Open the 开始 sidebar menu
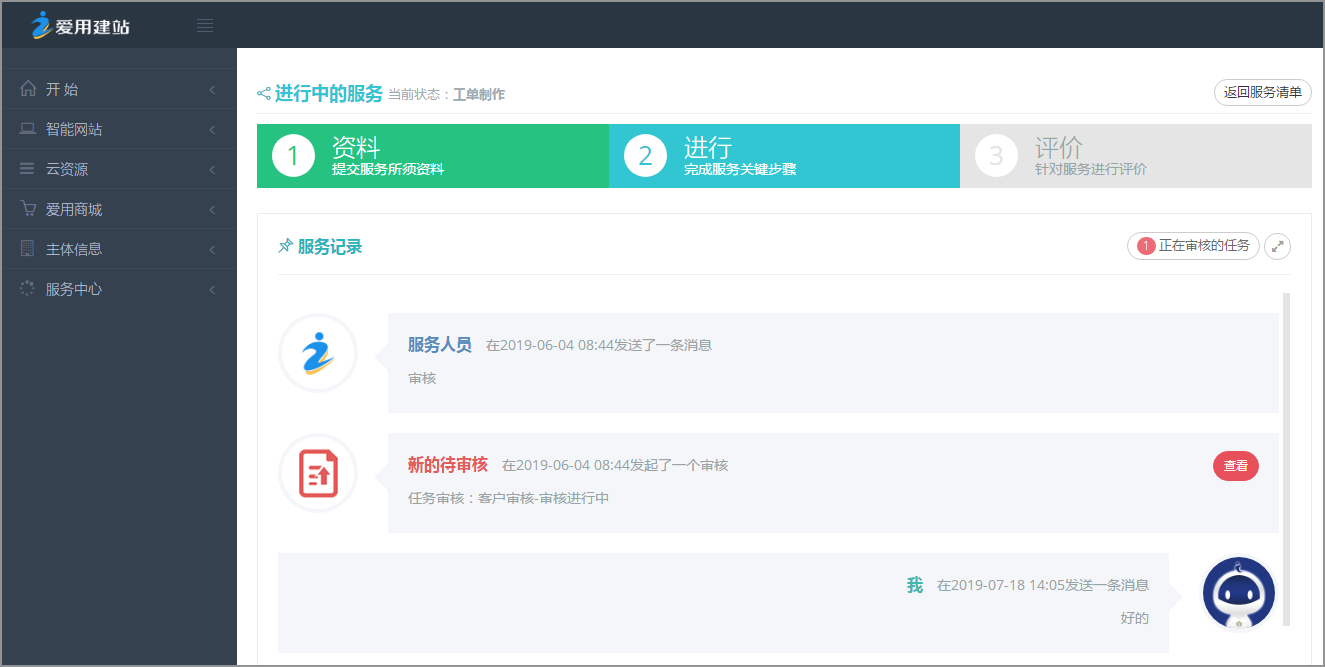Viewport: 1325px width, 667px height. 119,89
